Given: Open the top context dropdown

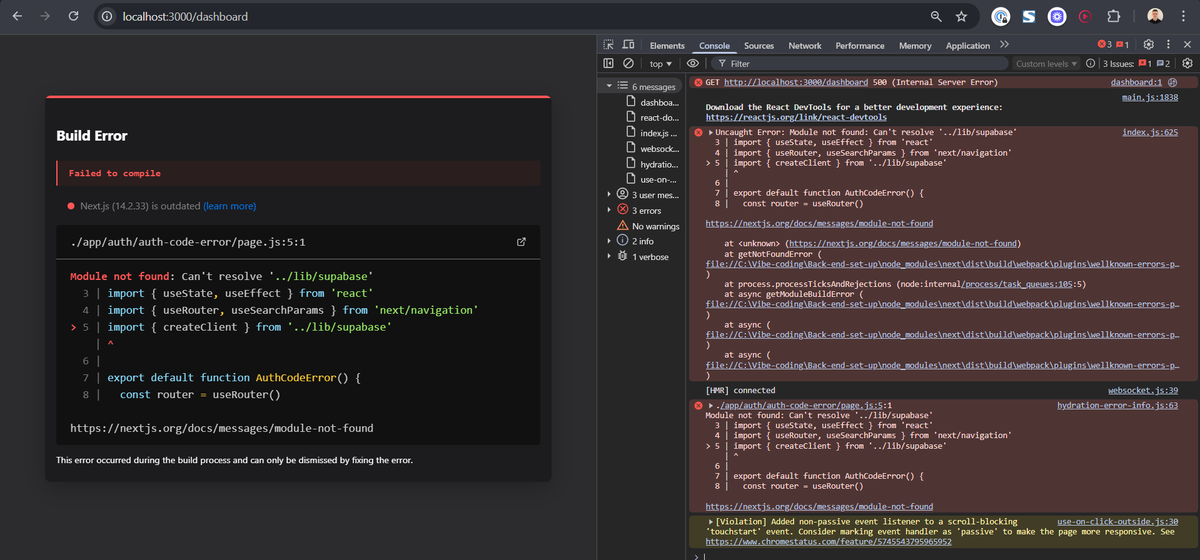Looking at the screenshot, I should 660,63.
